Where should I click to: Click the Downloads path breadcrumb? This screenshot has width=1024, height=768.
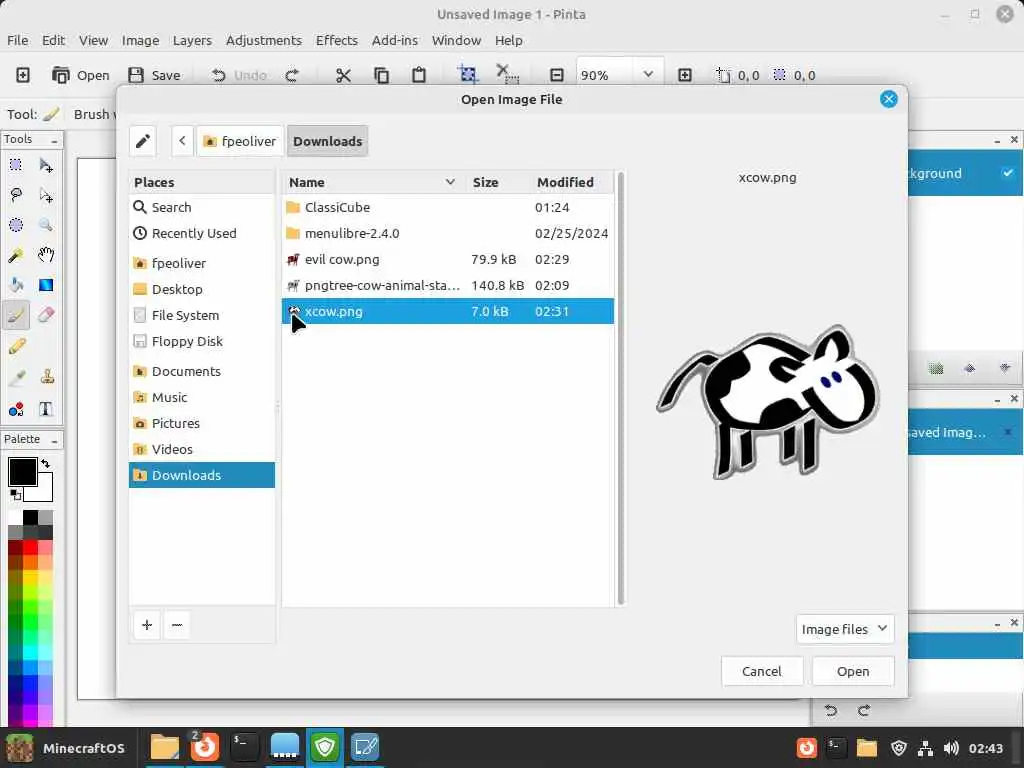(x=327, y=141)
